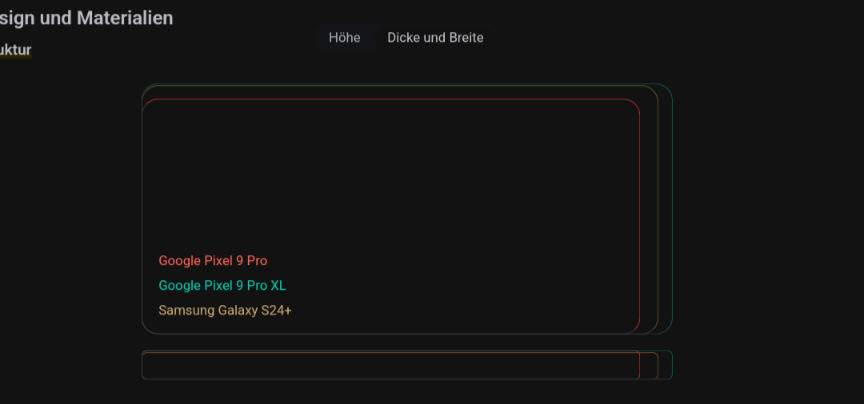Click the top-right corner of the green phone outline
864x404 pixels.
point(667,89)
